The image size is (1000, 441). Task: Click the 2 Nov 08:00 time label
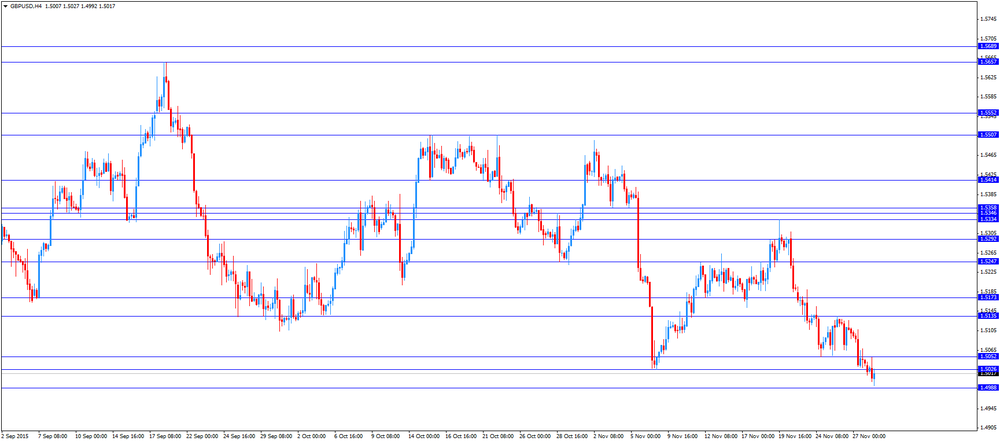pyautogui.click(x=607, y=437)
